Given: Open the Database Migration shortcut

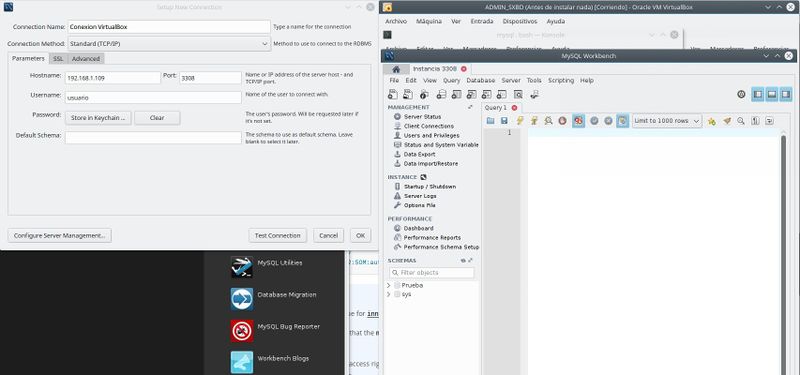Looking at the screenshot, I should 242,299.
